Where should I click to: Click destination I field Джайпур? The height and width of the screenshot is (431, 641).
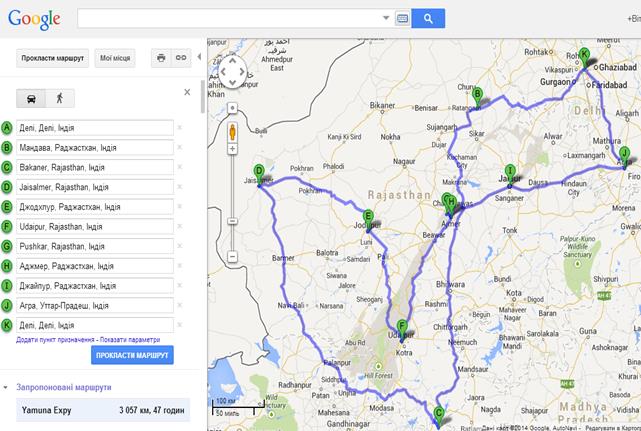coord(95,286)
